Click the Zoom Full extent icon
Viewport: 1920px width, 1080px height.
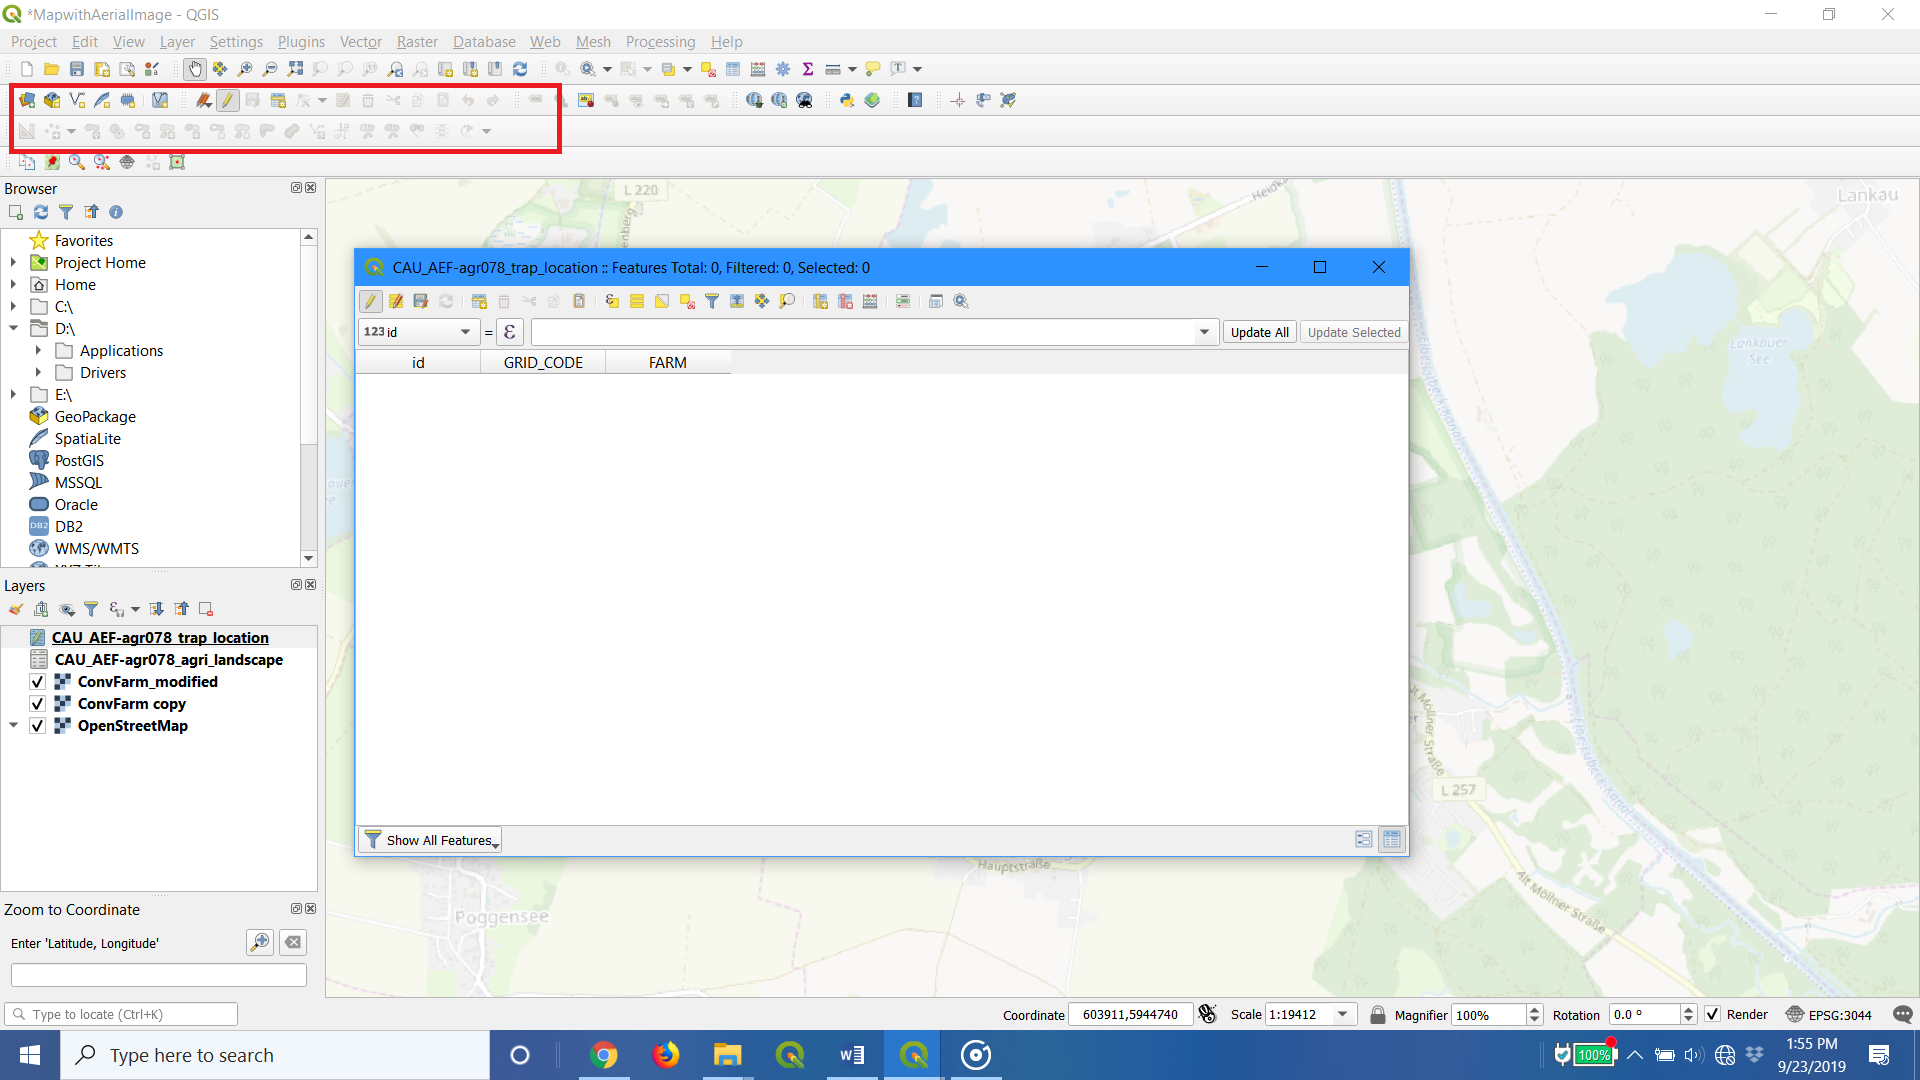click(295, 69)
